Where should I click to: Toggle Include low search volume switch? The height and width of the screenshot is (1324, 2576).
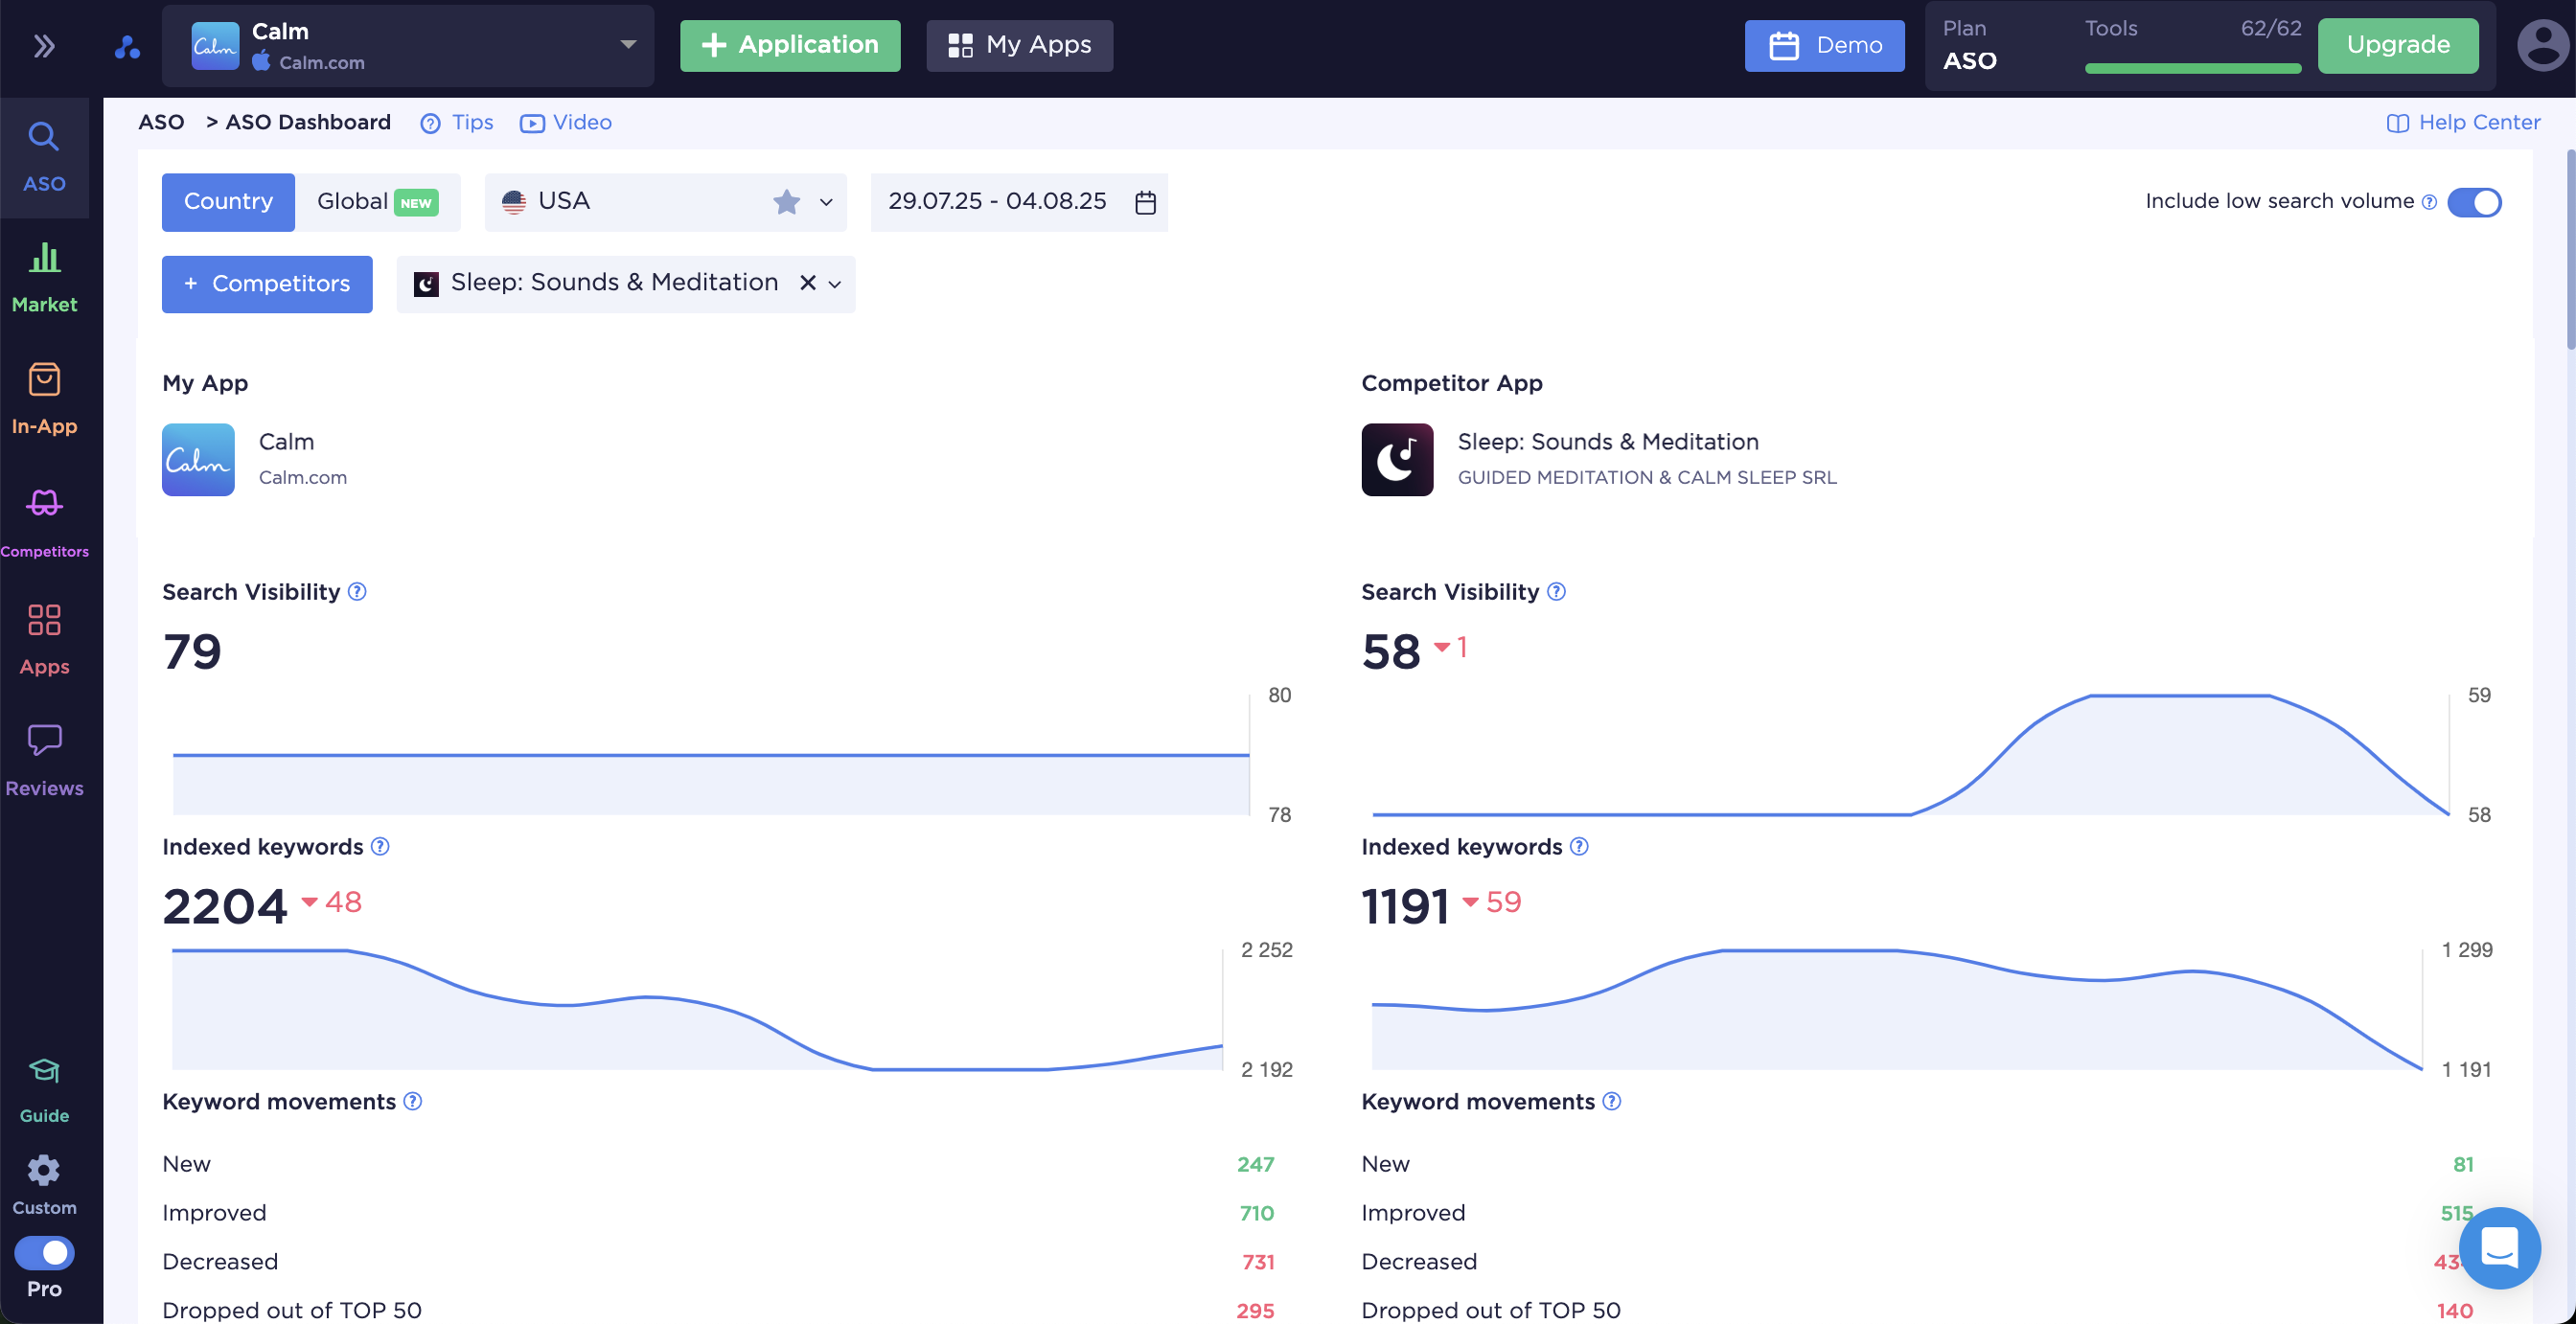point(2474,202)
